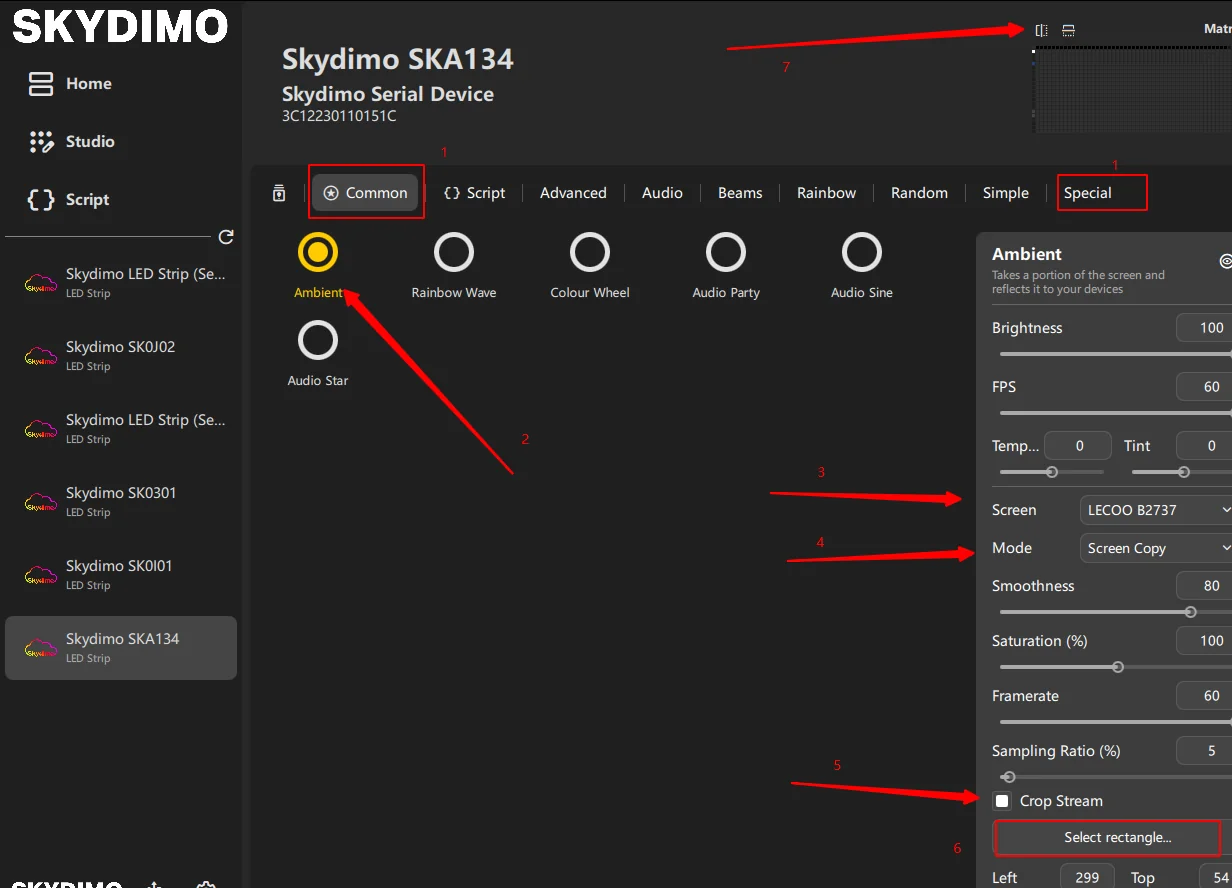Select the Rainbow Wave effect
1232x888 pixels.
pyautogui.click(x=453, y=253)
